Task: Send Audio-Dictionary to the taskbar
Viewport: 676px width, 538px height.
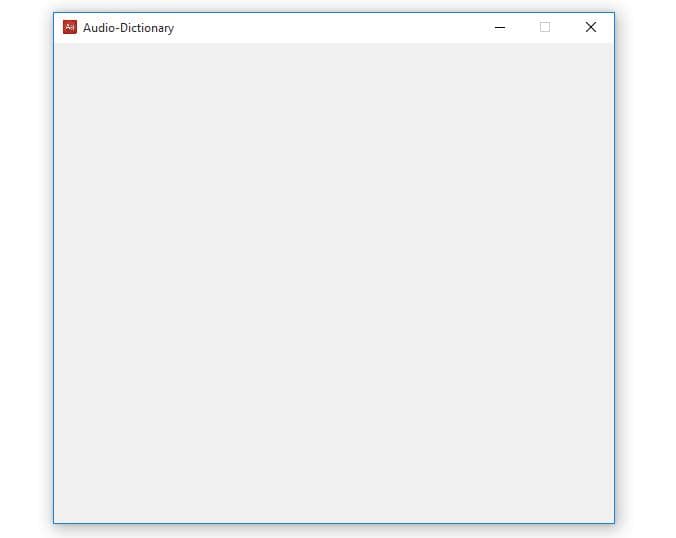Action: (500, 27)
